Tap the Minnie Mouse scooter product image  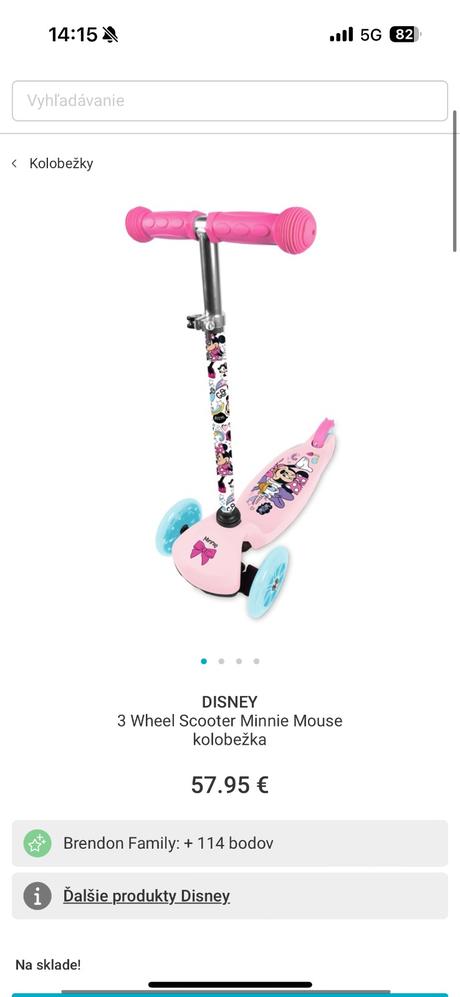tap(230, 412)
